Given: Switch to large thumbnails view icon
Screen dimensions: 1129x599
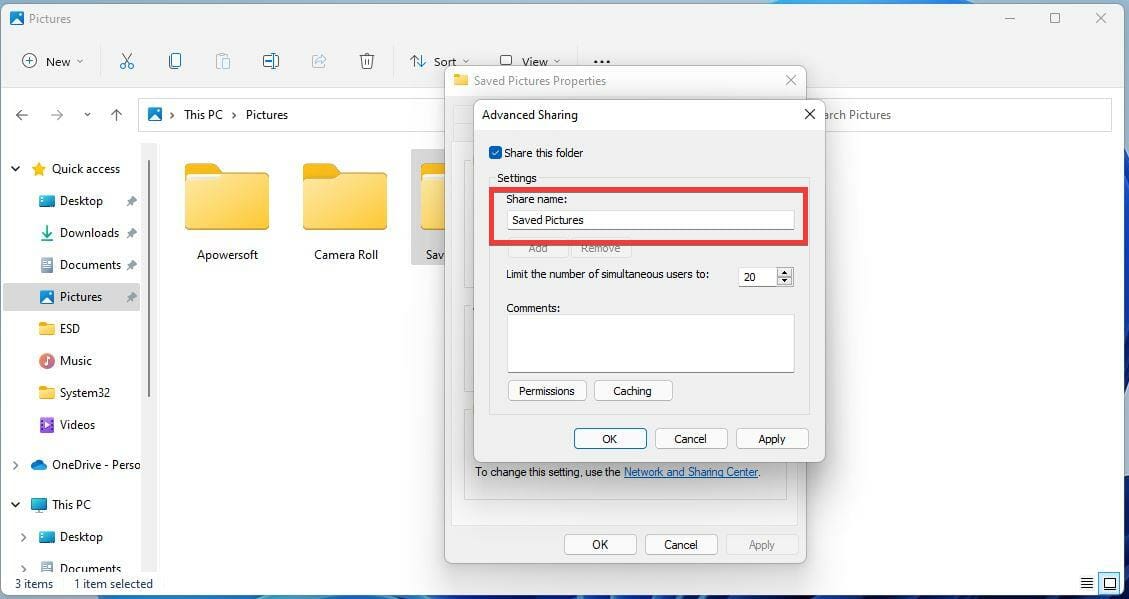Looking at the screenshot, I should 1110,583.
